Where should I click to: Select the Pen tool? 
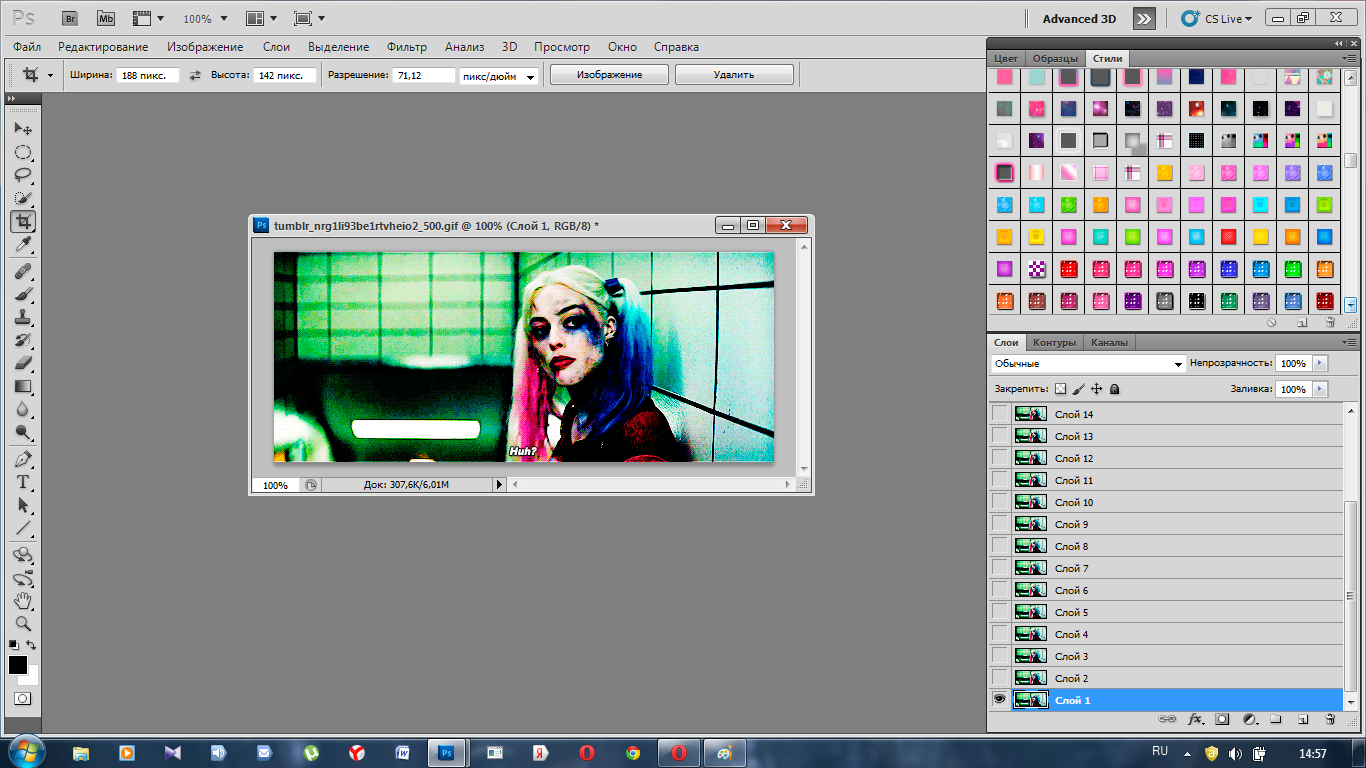(x=23, y=460)
